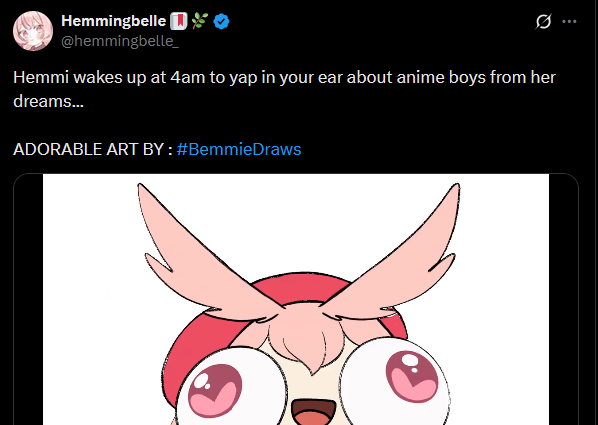Click the tweet text about 4am yapping
598x425 pixels.
[284, 89]
